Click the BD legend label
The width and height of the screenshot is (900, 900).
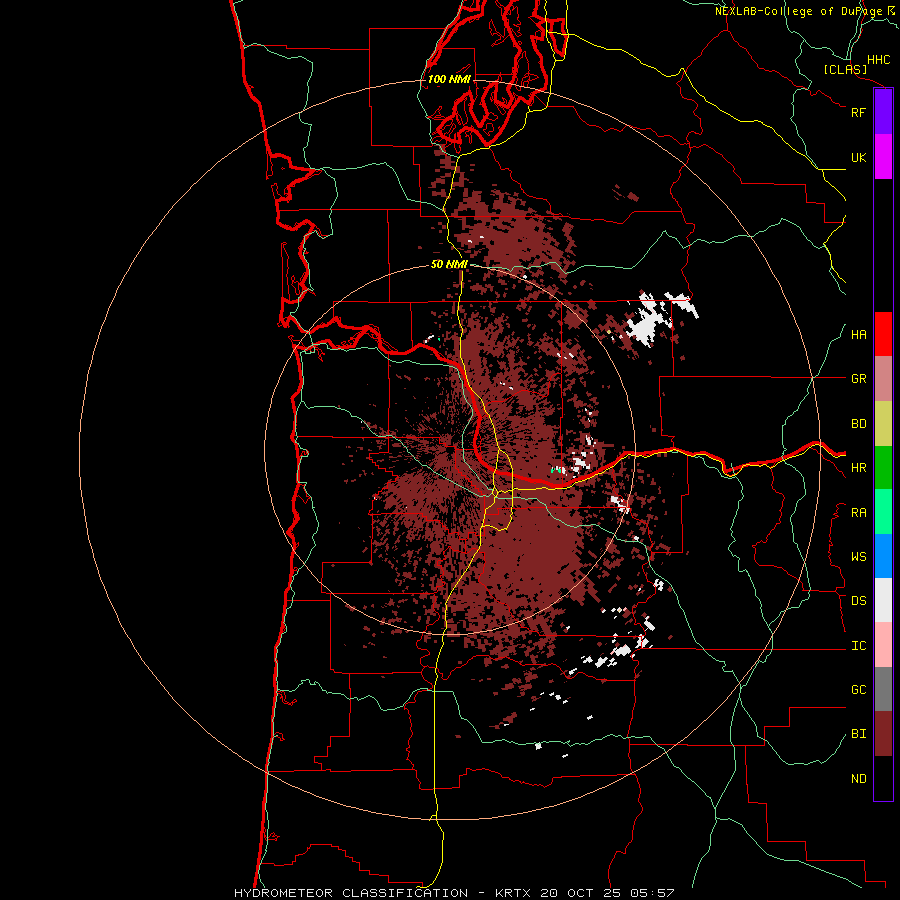click(x=859, y=424)
